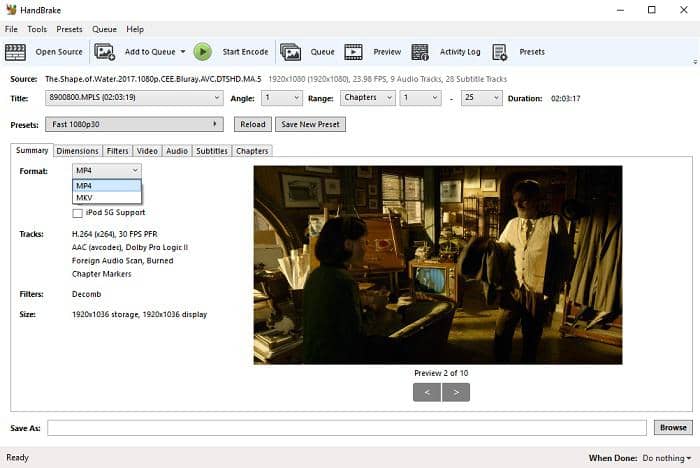Click Save New Preset button
The image size is (700, 468).
pos(310,124)
